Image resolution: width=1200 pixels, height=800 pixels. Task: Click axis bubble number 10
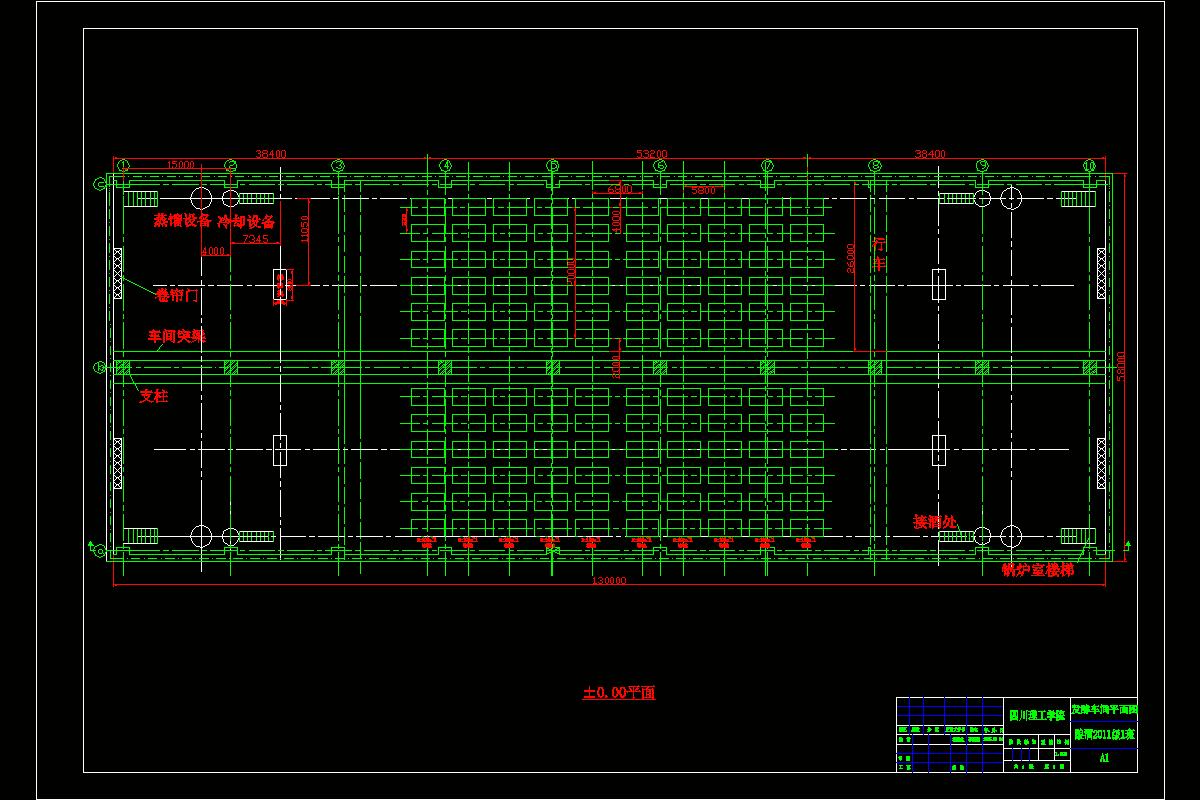pos(1089,165)
